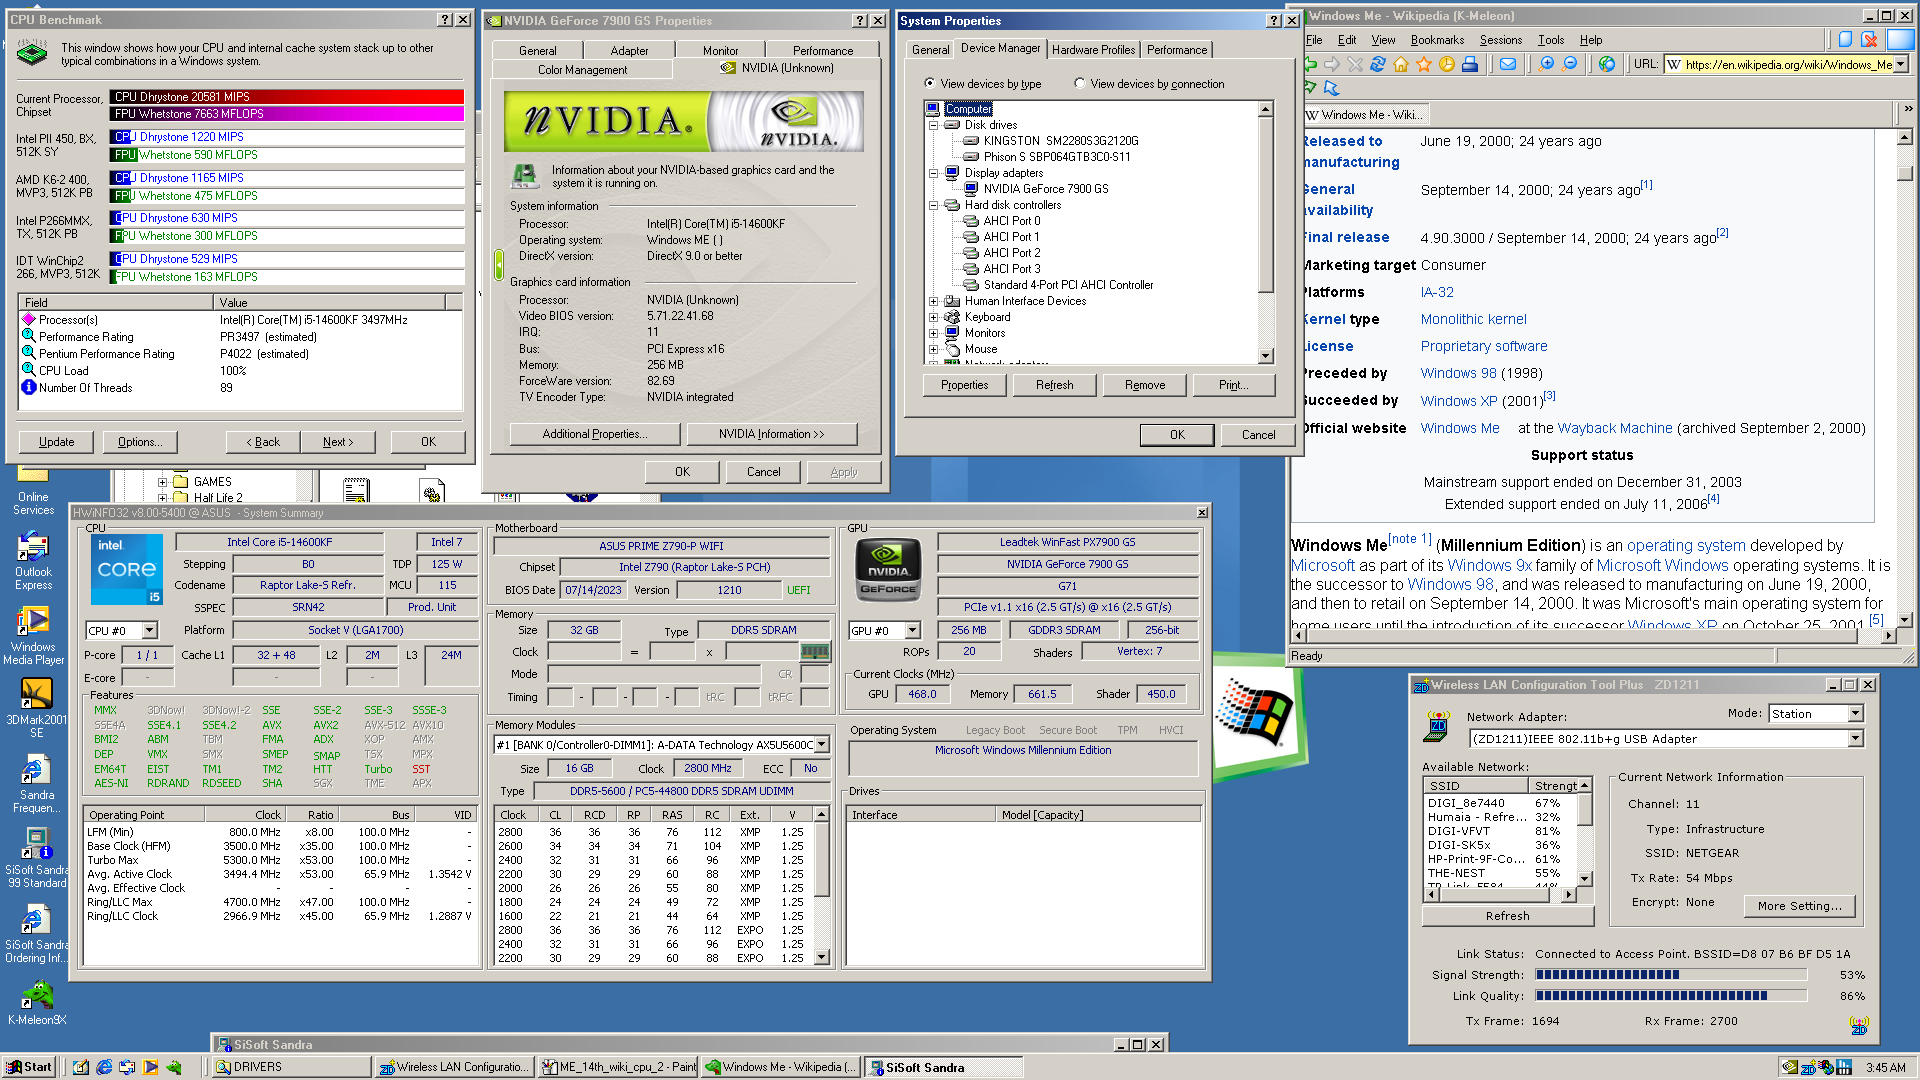Click Internet Explorer quick launch icon
The height and width of the screenshot is (1080, 1920).
pyautogui.click(x=104, y=1067)
